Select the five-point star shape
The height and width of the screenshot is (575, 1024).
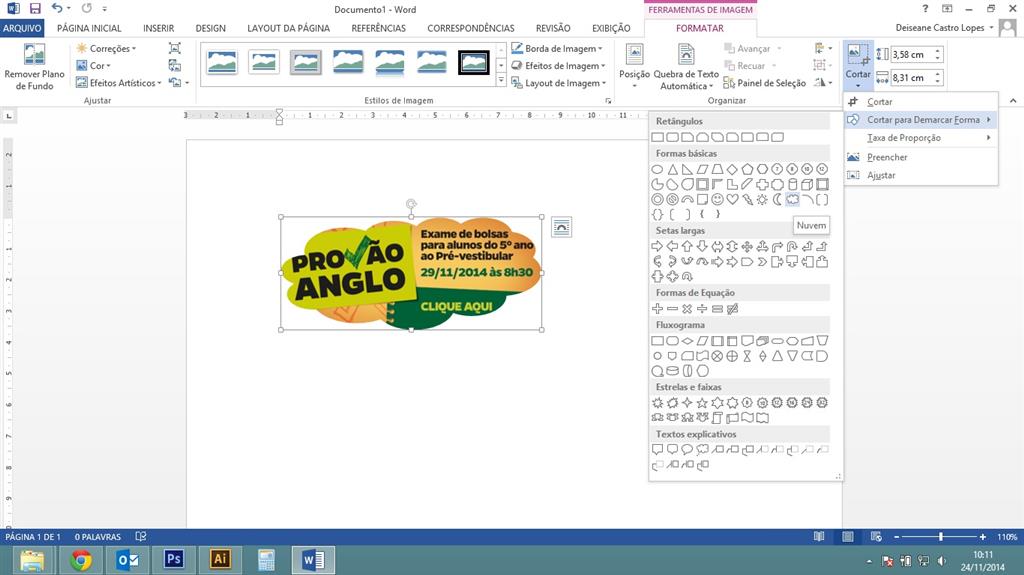702,402
